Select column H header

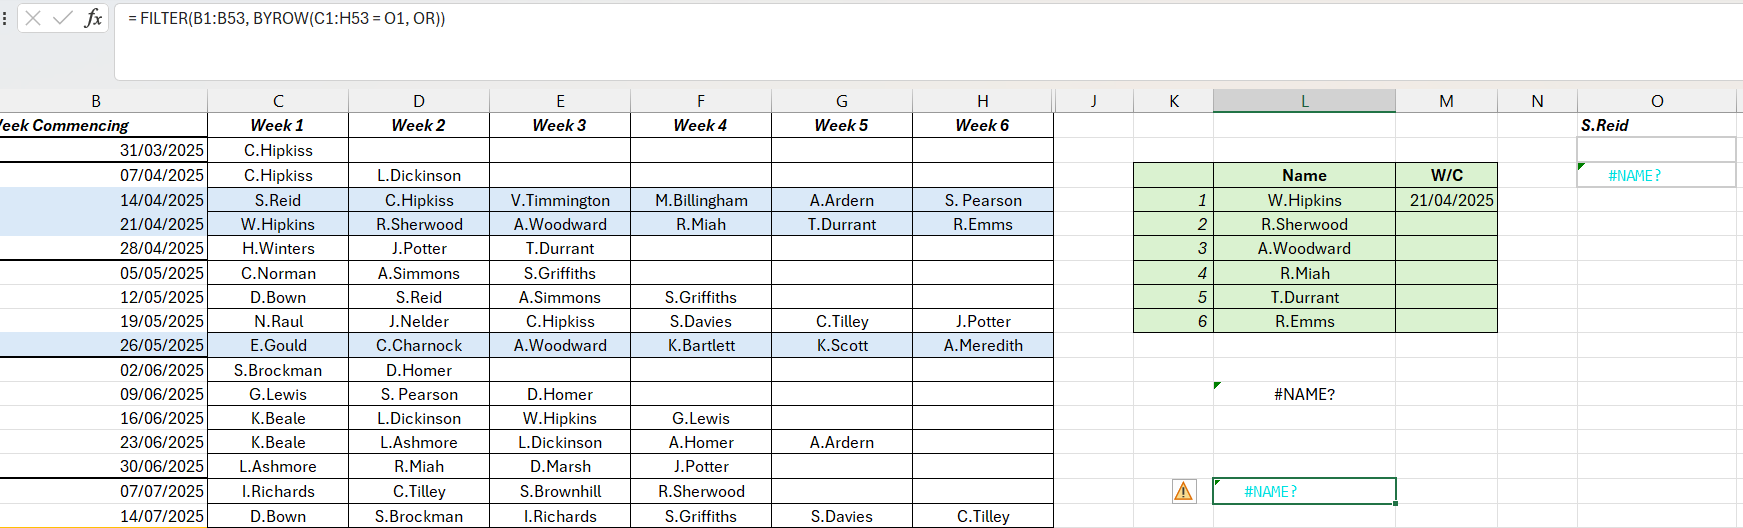pos(983,101)
